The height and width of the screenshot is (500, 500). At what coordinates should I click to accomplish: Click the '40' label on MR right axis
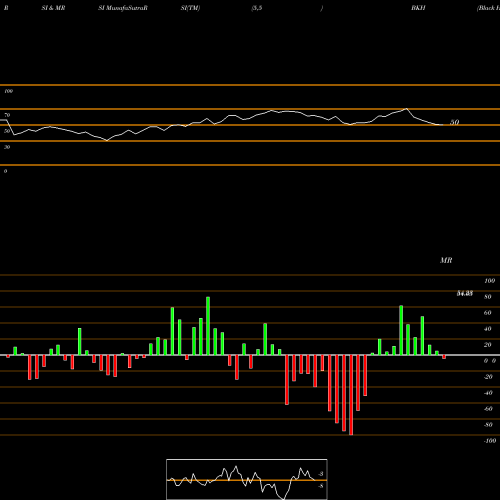pyautogui.click(x=488, y=329)
